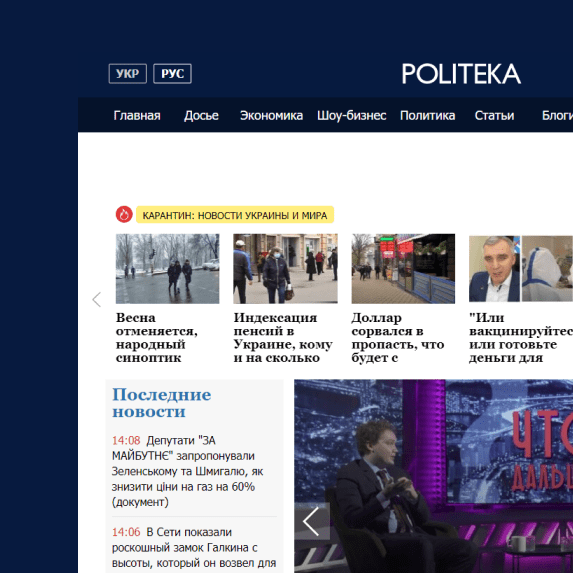Image resolution: width=573 pixels, height=573 pixels.
Task: Open the Последние новости heading
Action: tap(162, 403)
